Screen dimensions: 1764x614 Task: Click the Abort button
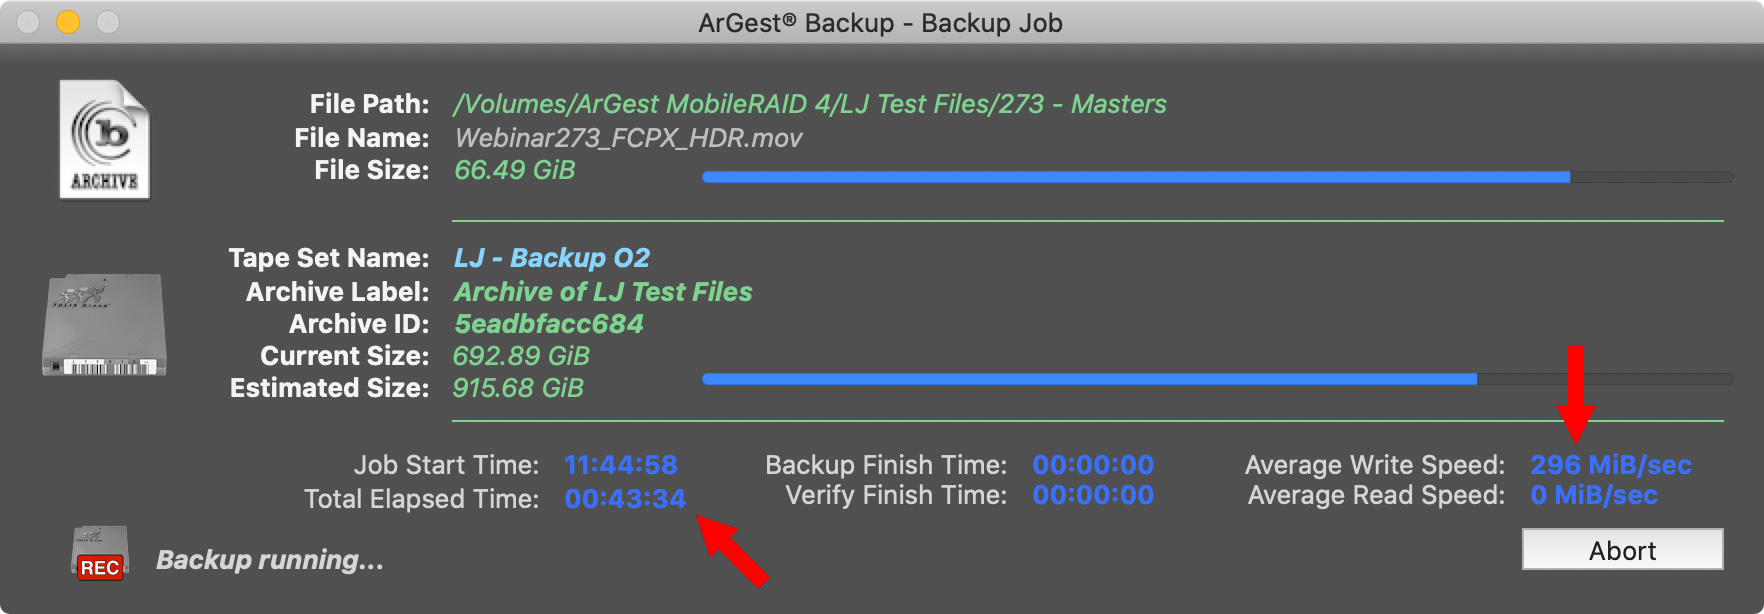(x=1622, y=550)
